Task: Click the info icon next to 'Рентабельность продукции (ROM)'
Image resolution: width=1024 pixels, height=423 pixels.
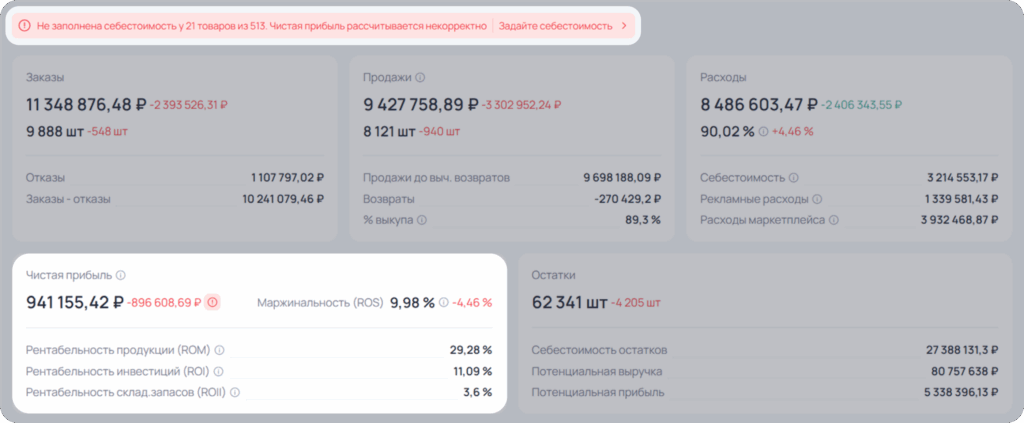Action: 219,351
